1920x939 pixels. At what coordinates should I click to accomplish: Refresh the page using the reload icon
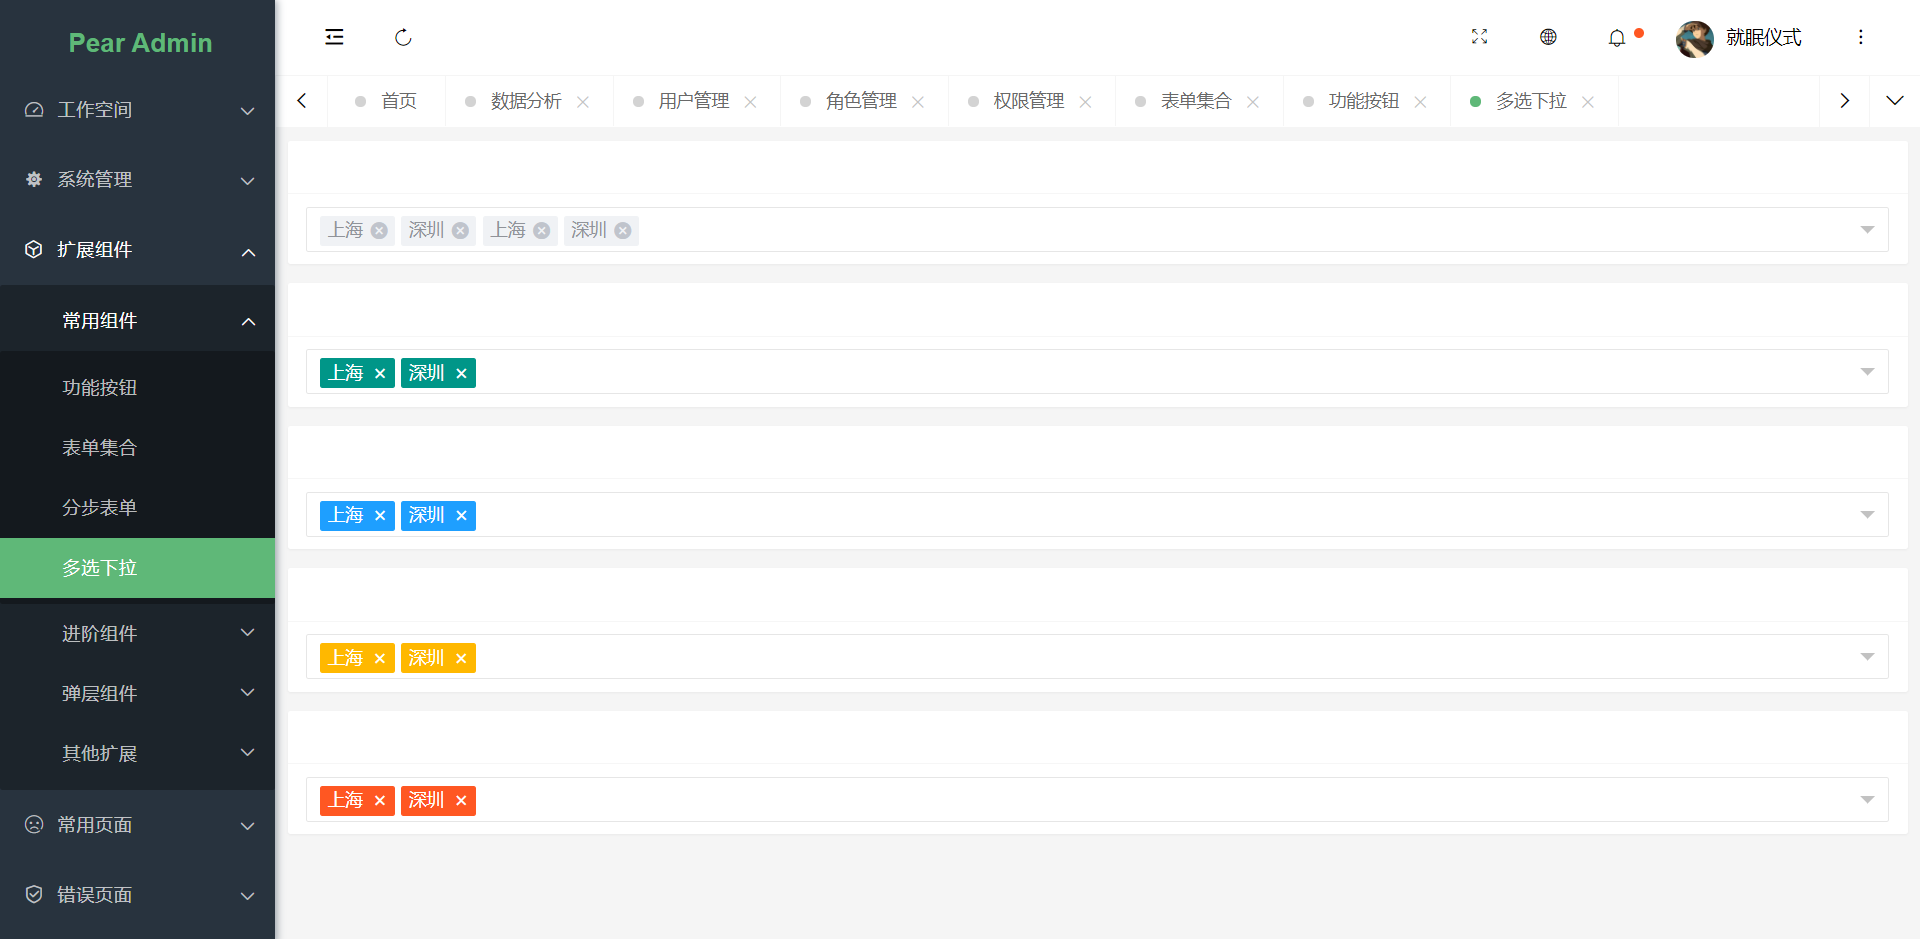(403, 37)
